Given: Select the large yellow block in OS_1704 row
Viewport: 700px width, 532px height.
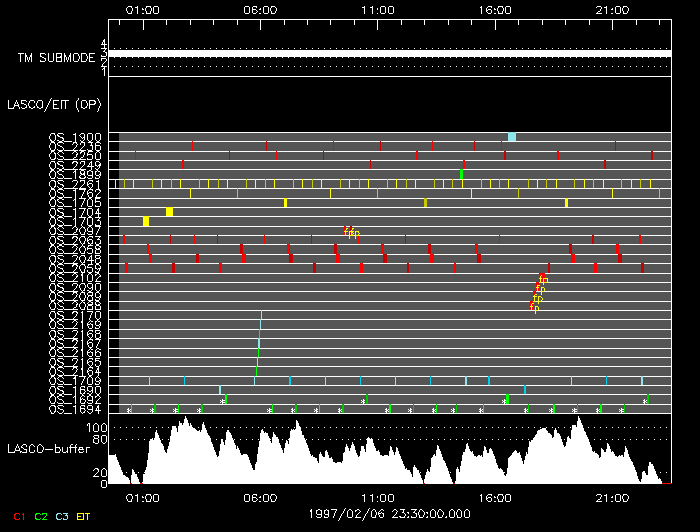Looking at the screenshot, I should pyautogui.click(x=169, y=212).
